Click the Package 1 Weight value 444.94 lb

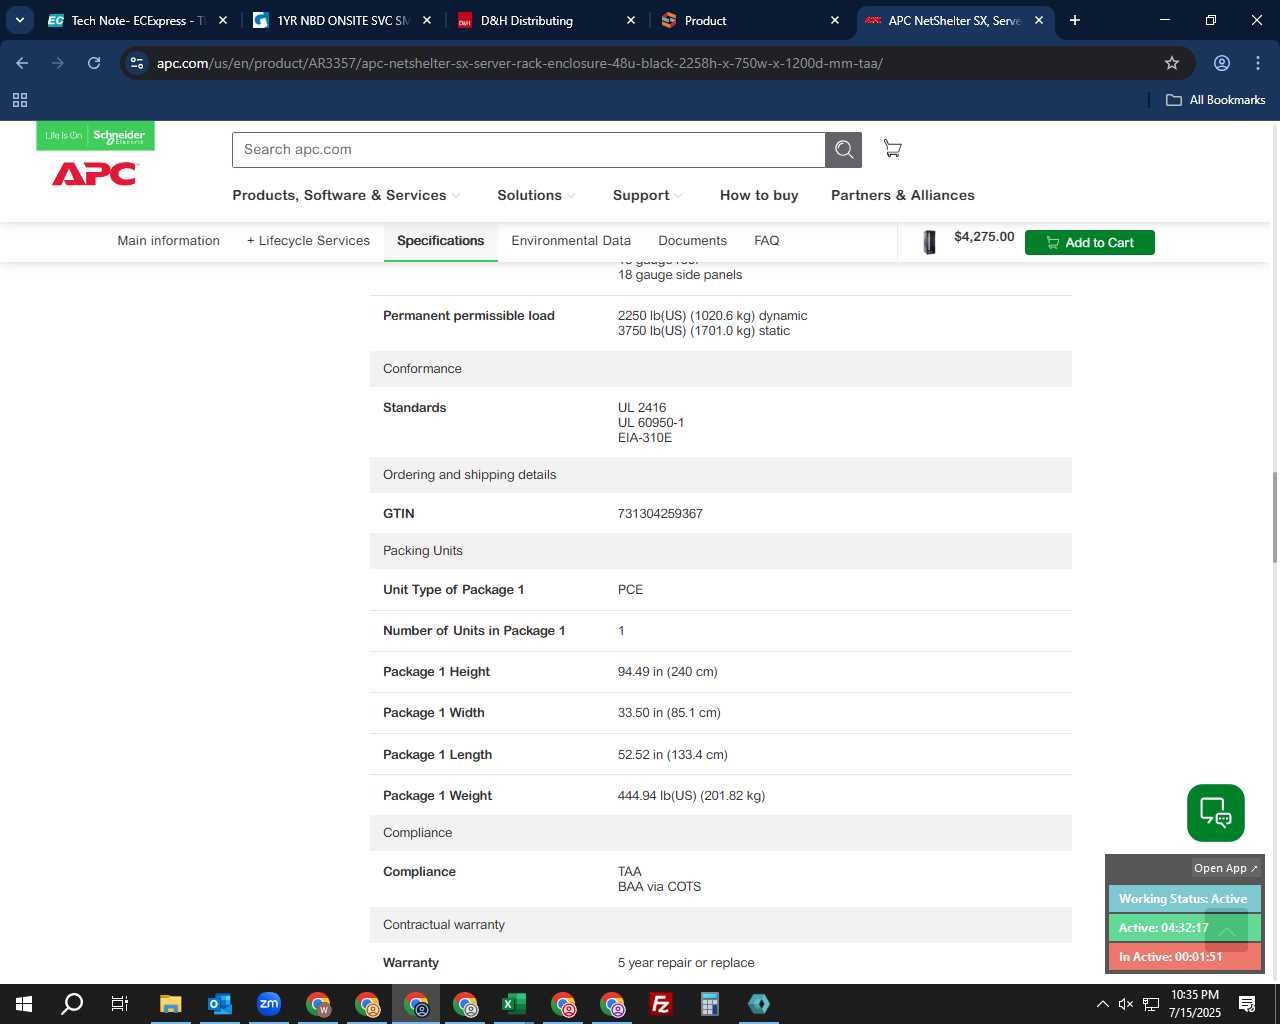coord(691,796)
